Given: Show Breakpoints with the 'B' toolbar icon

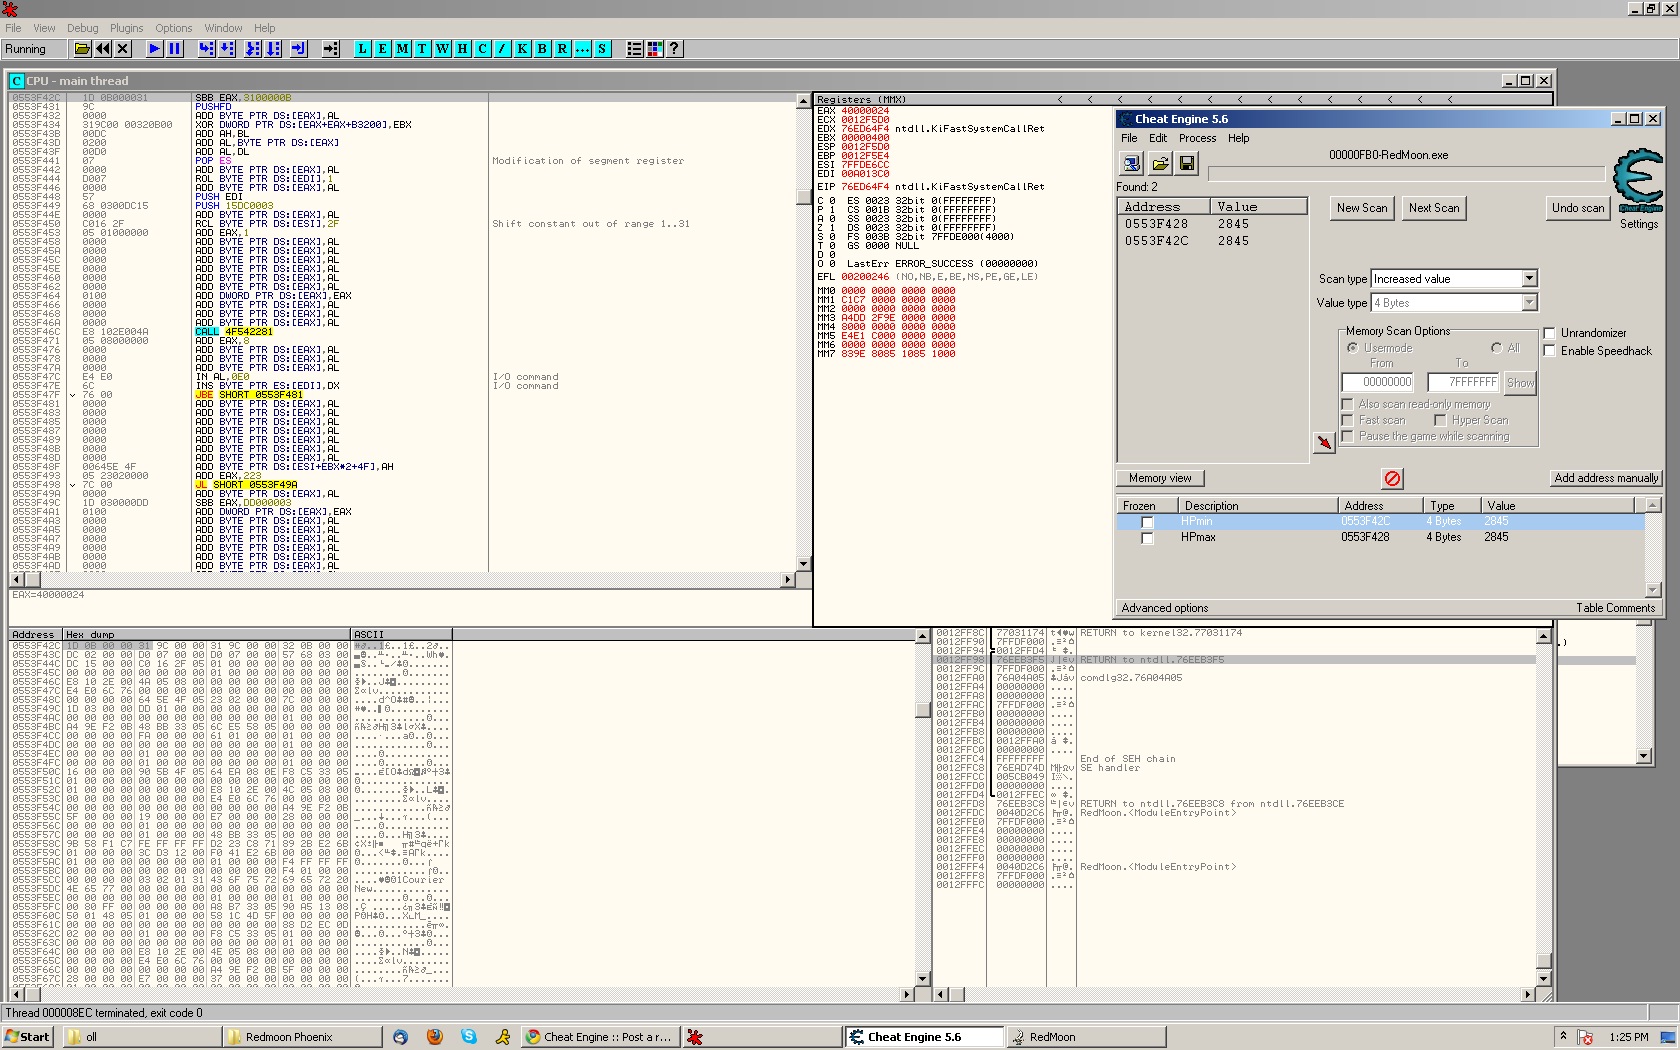Looking at the screenshot, I should point(542,49).
